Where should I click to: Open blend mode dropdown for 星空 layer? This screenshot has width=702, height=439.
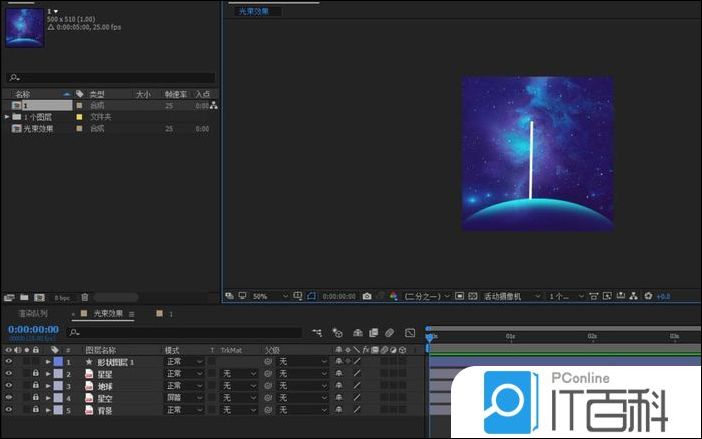click(185, 397)
